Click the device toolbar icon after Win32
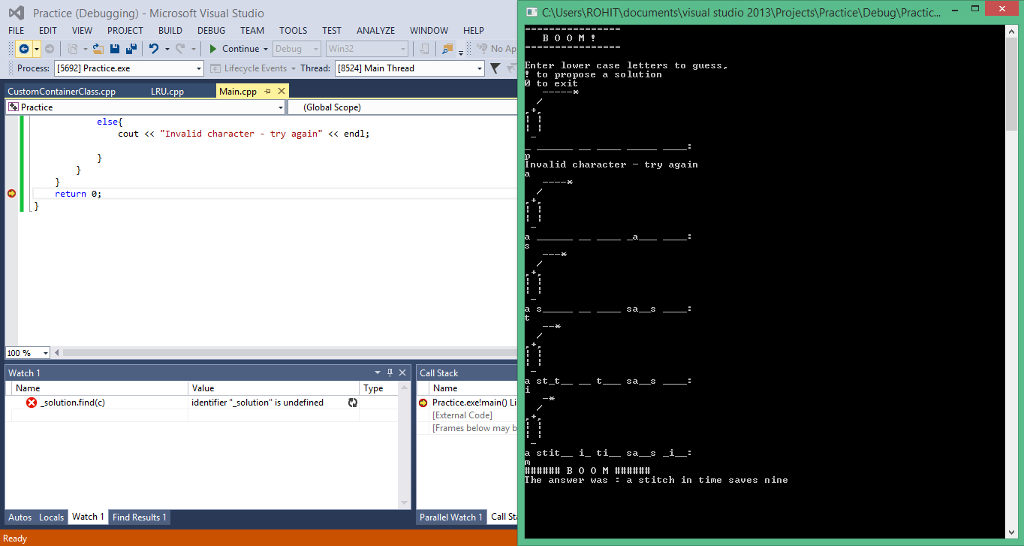This screenshot has height=546, width=1024. [x=424, y=49]
